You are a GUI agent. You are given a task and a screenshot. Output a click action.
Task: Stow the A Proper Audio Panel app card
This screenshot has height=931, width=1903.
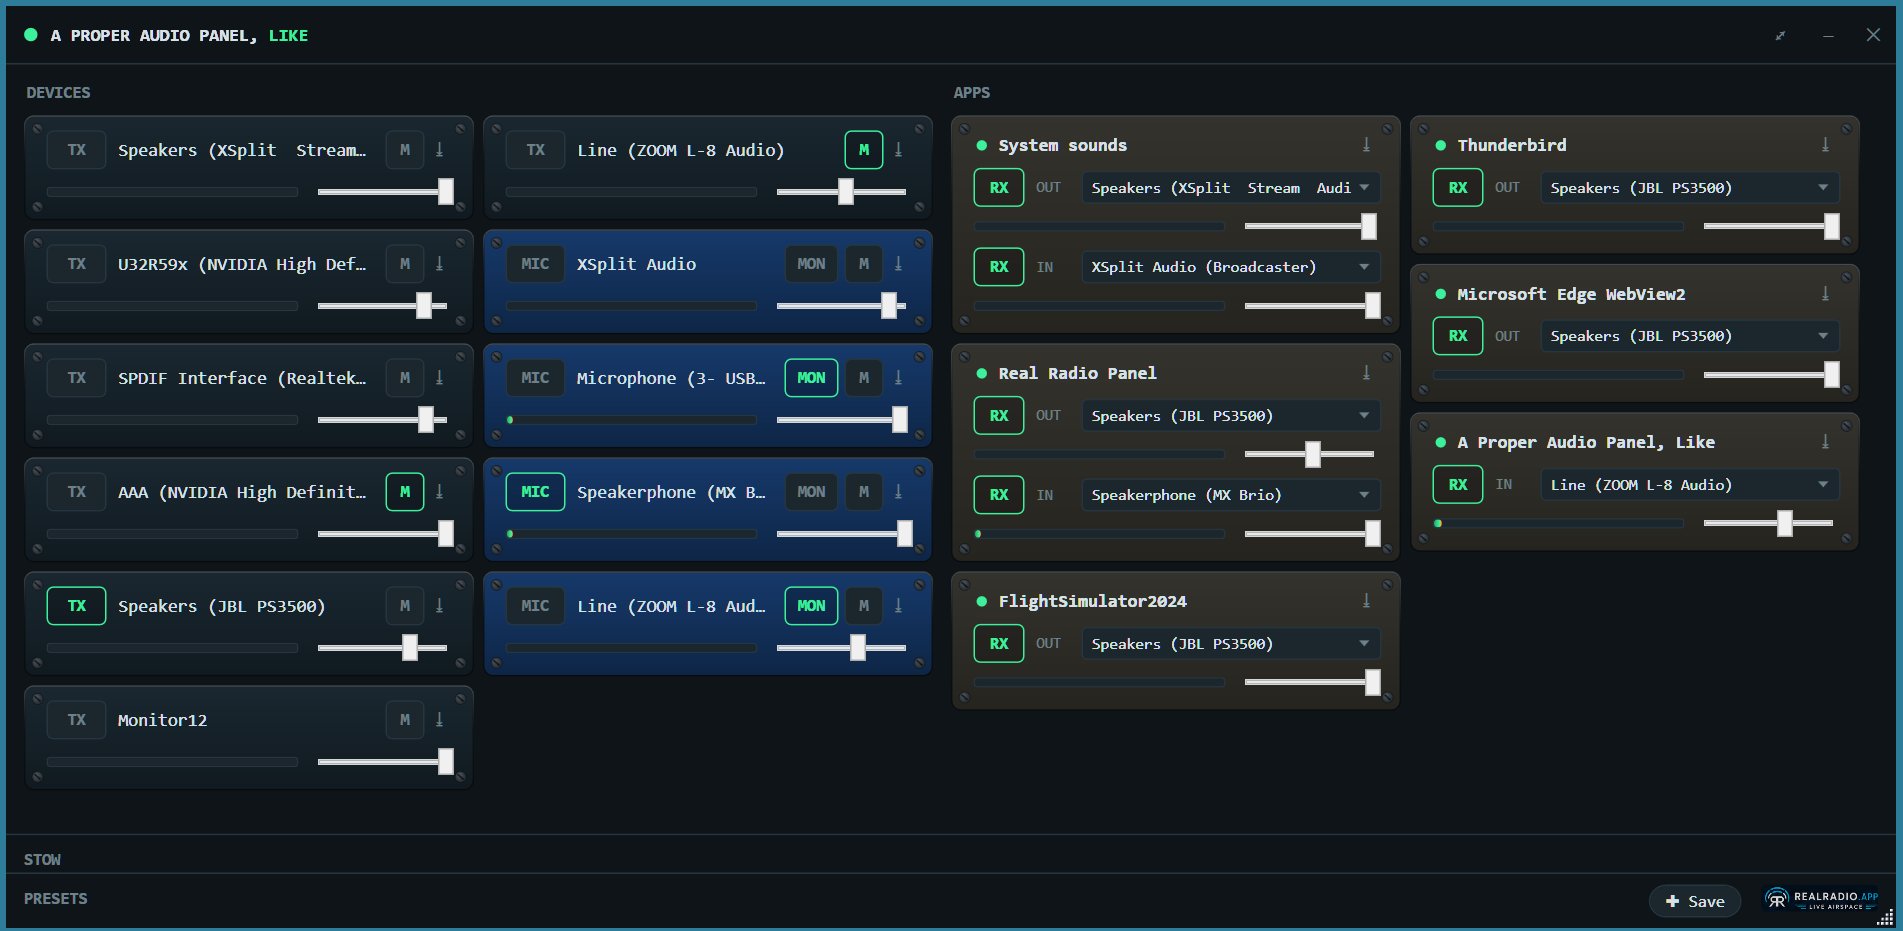1825,442
